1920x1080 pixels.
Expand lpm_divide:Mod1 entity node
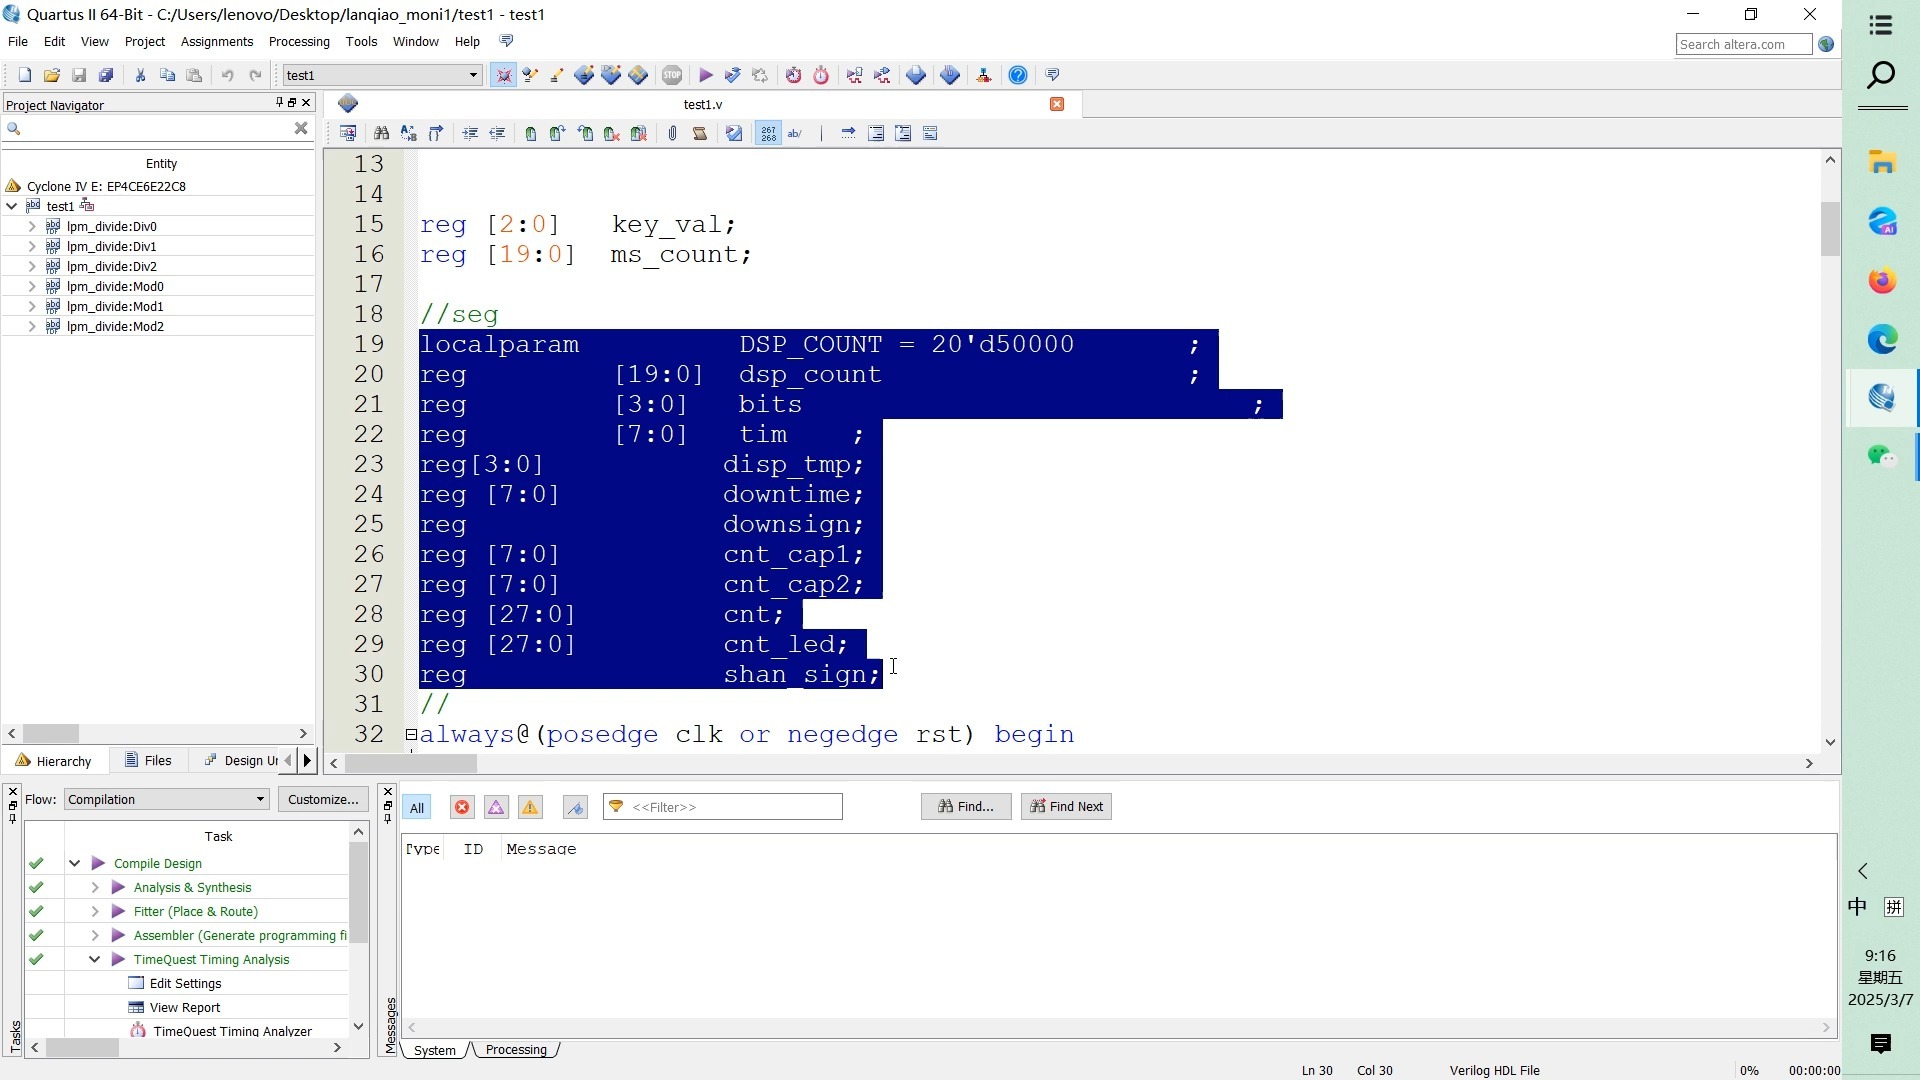(32, 306)
